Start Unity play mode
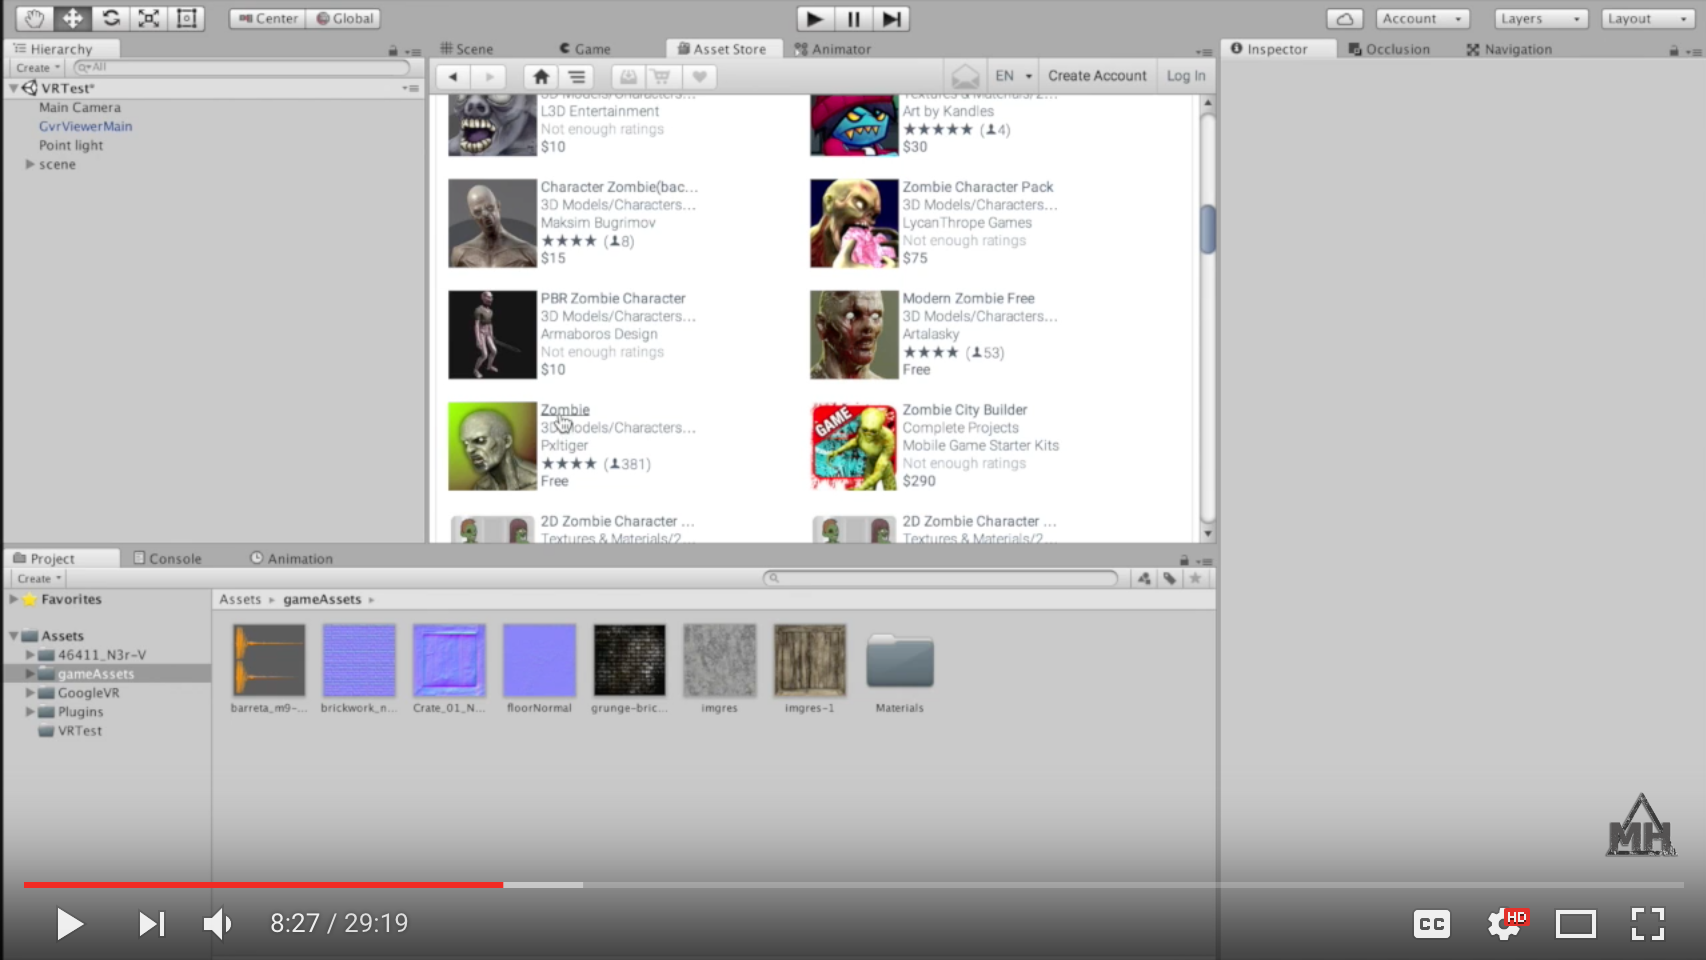 pos(814,18)
